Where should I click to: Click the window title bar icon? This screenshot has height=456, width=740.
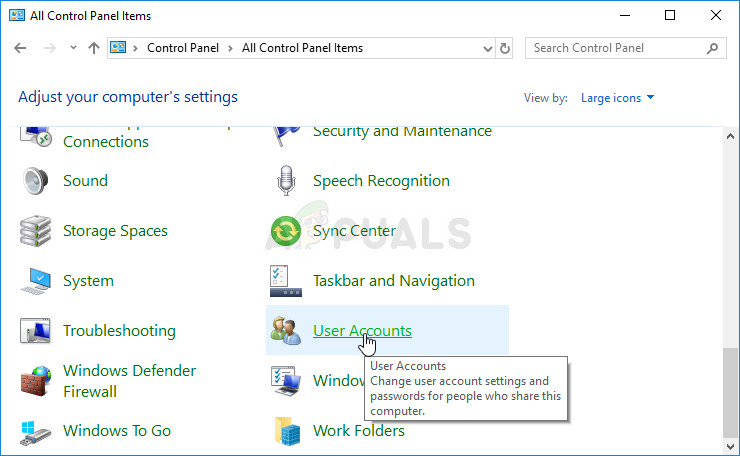click(x=17, y=16)
